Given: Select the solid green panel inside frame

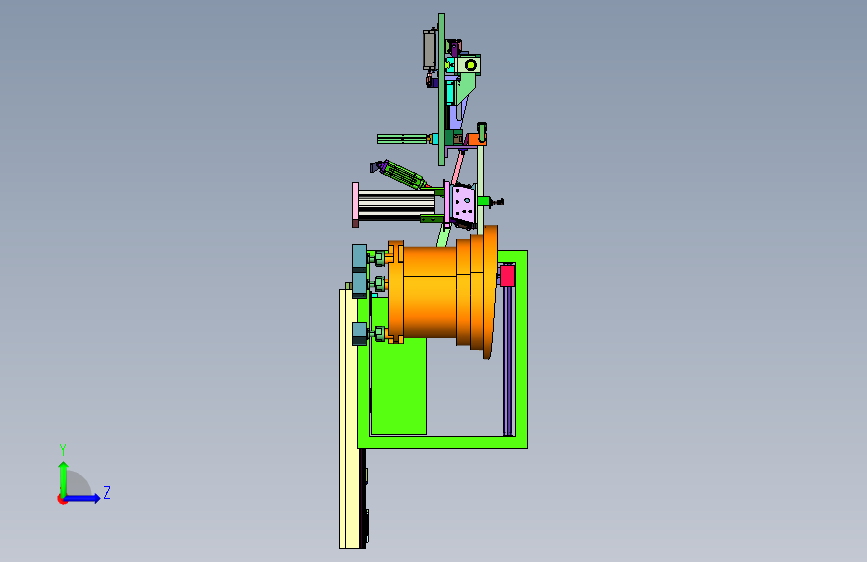Looking at the screenshot, I should pos(399,387).
